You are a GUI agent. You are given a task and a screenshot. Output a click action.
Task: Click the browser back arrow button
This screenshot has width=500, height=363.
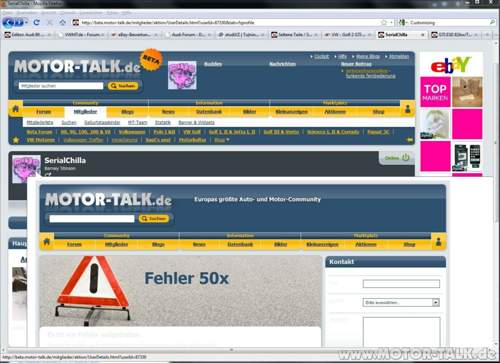(x=9, y=23)
